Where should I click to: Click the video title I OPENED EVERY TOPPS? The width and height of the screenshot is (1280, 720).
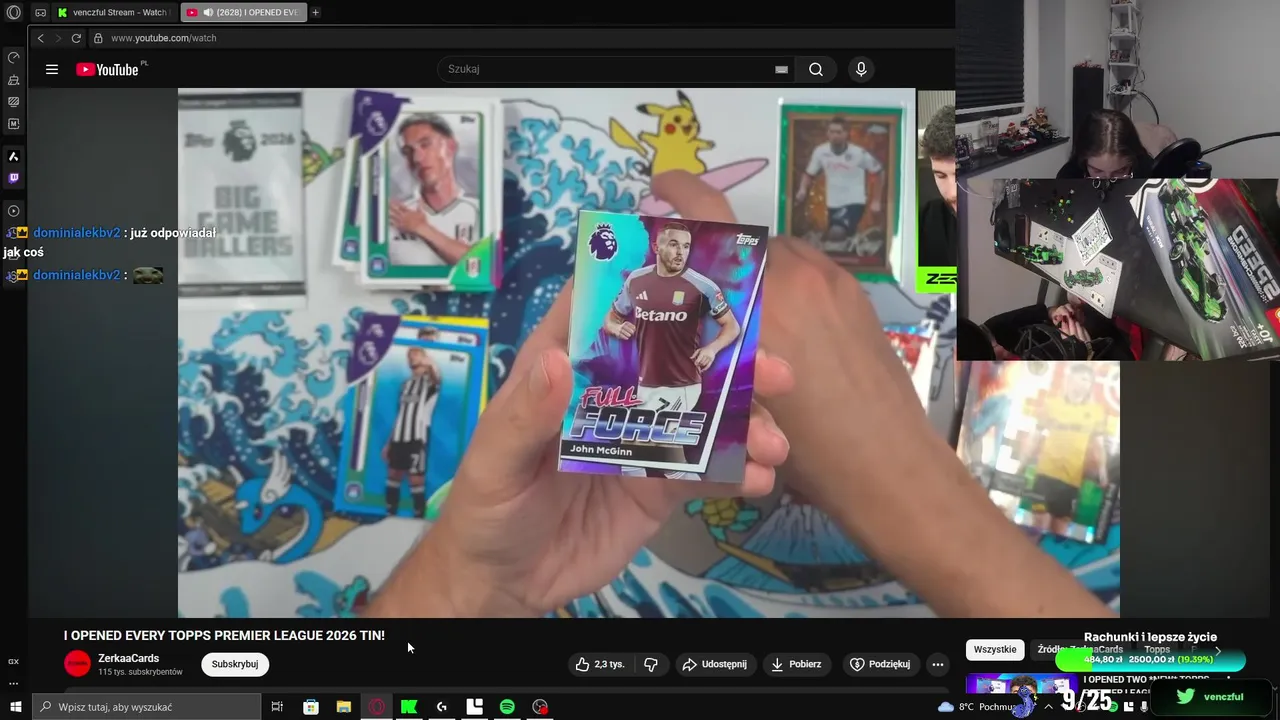224,635
